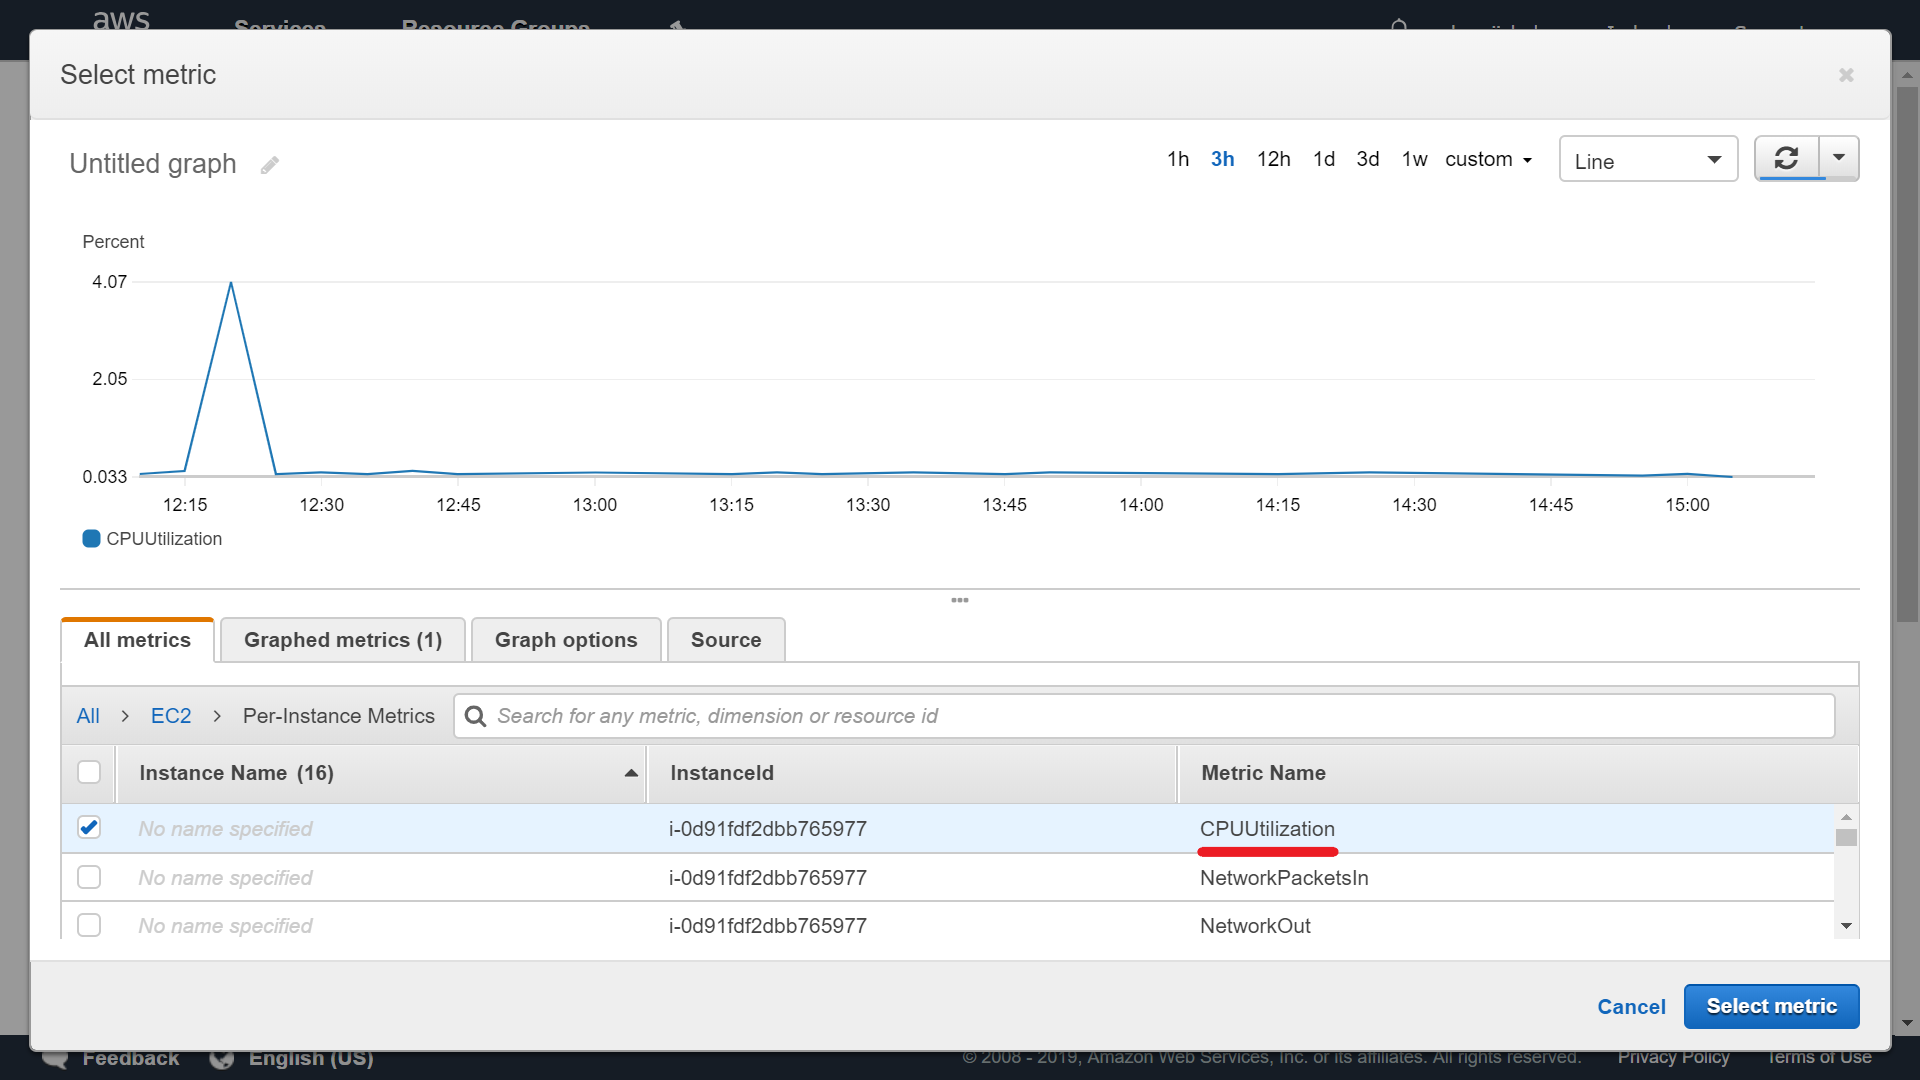Expand the refresh options dropdown arrow
Viewport: 1920px width, 1080px height.
(1838, 158)
